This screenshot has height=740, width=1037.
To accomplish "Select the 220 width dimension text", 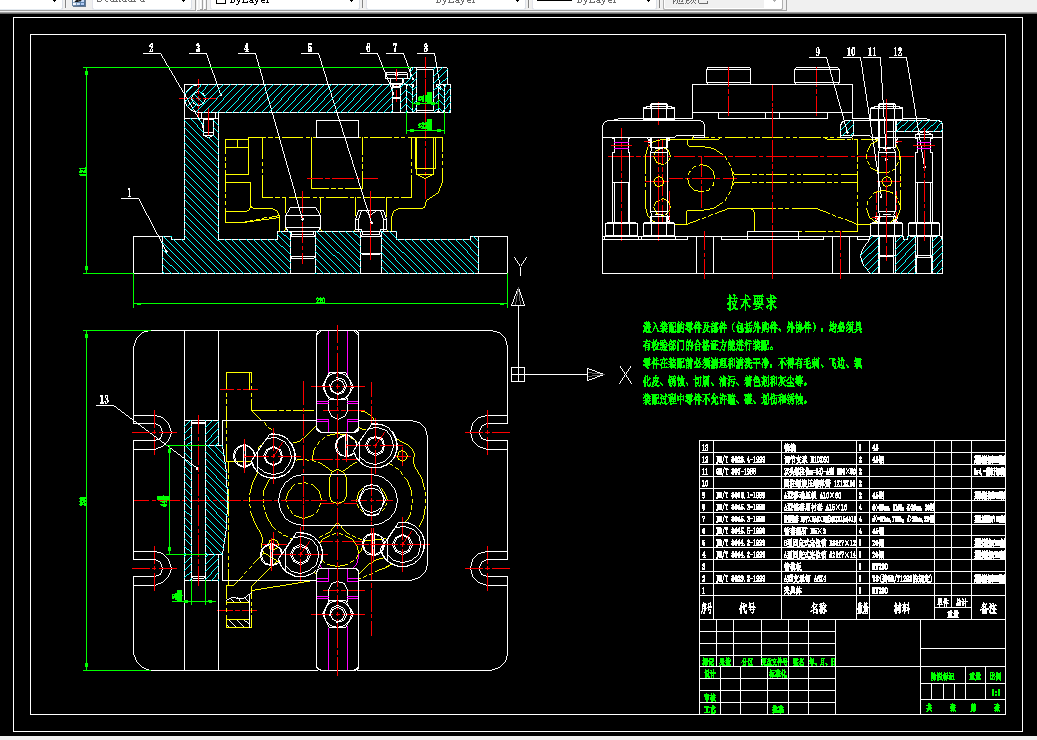I will pyautogui.click(x=320, y=301).
